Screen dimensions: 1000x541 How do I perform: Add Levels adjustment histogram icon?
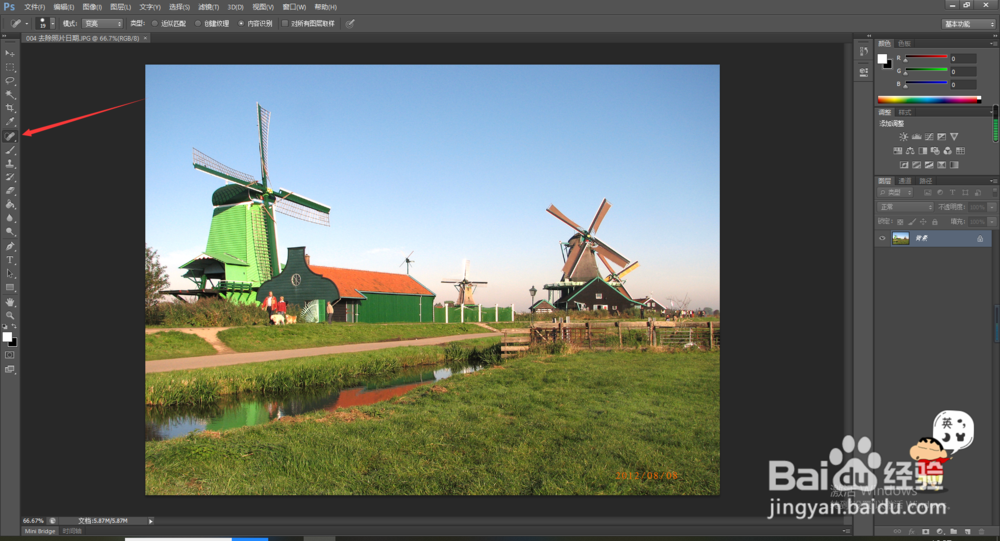click(x=916, y=137)
